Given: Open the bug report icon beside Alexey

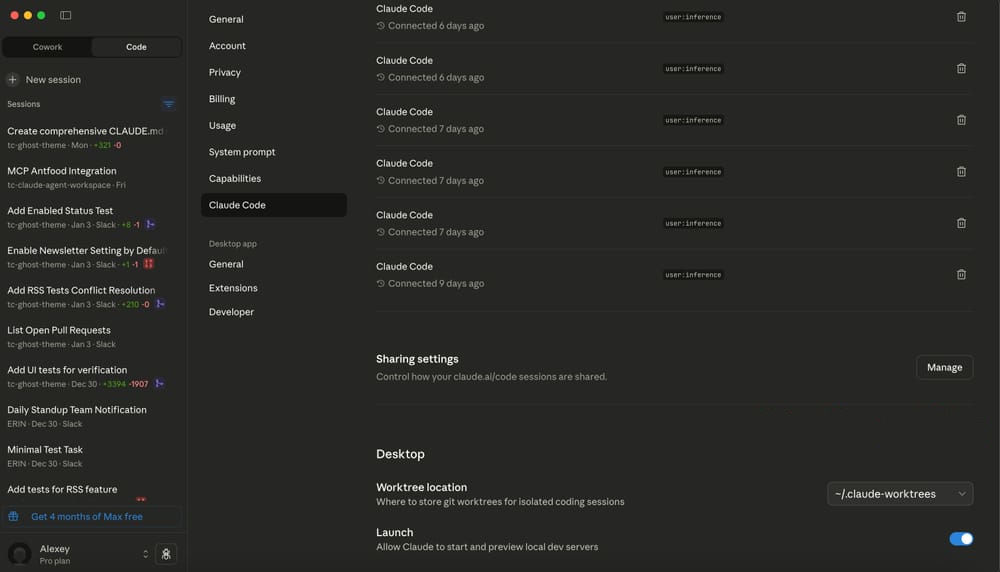Looking at the screenshot, I should pyautogui.click(x=166, y=554).
